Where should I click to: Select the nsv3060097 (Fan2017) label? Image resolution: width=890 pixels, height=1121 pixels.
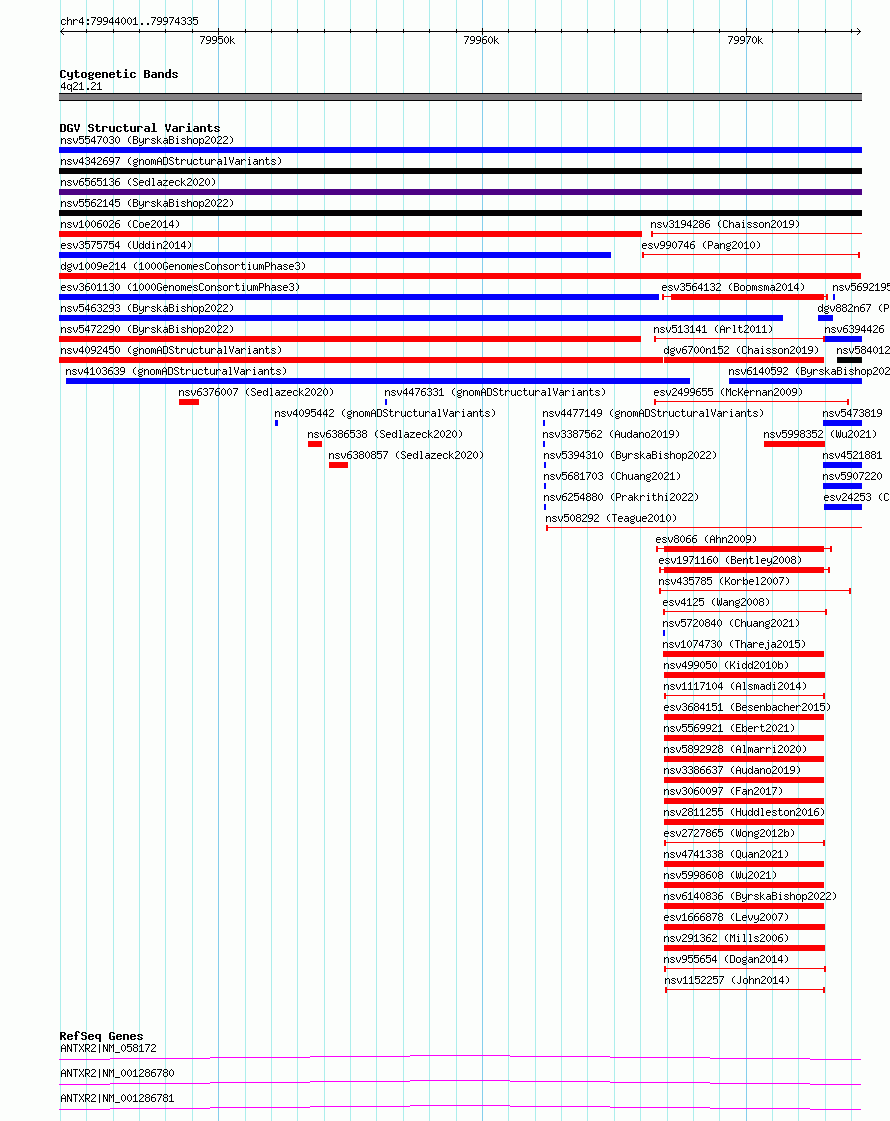click(723, 791)
